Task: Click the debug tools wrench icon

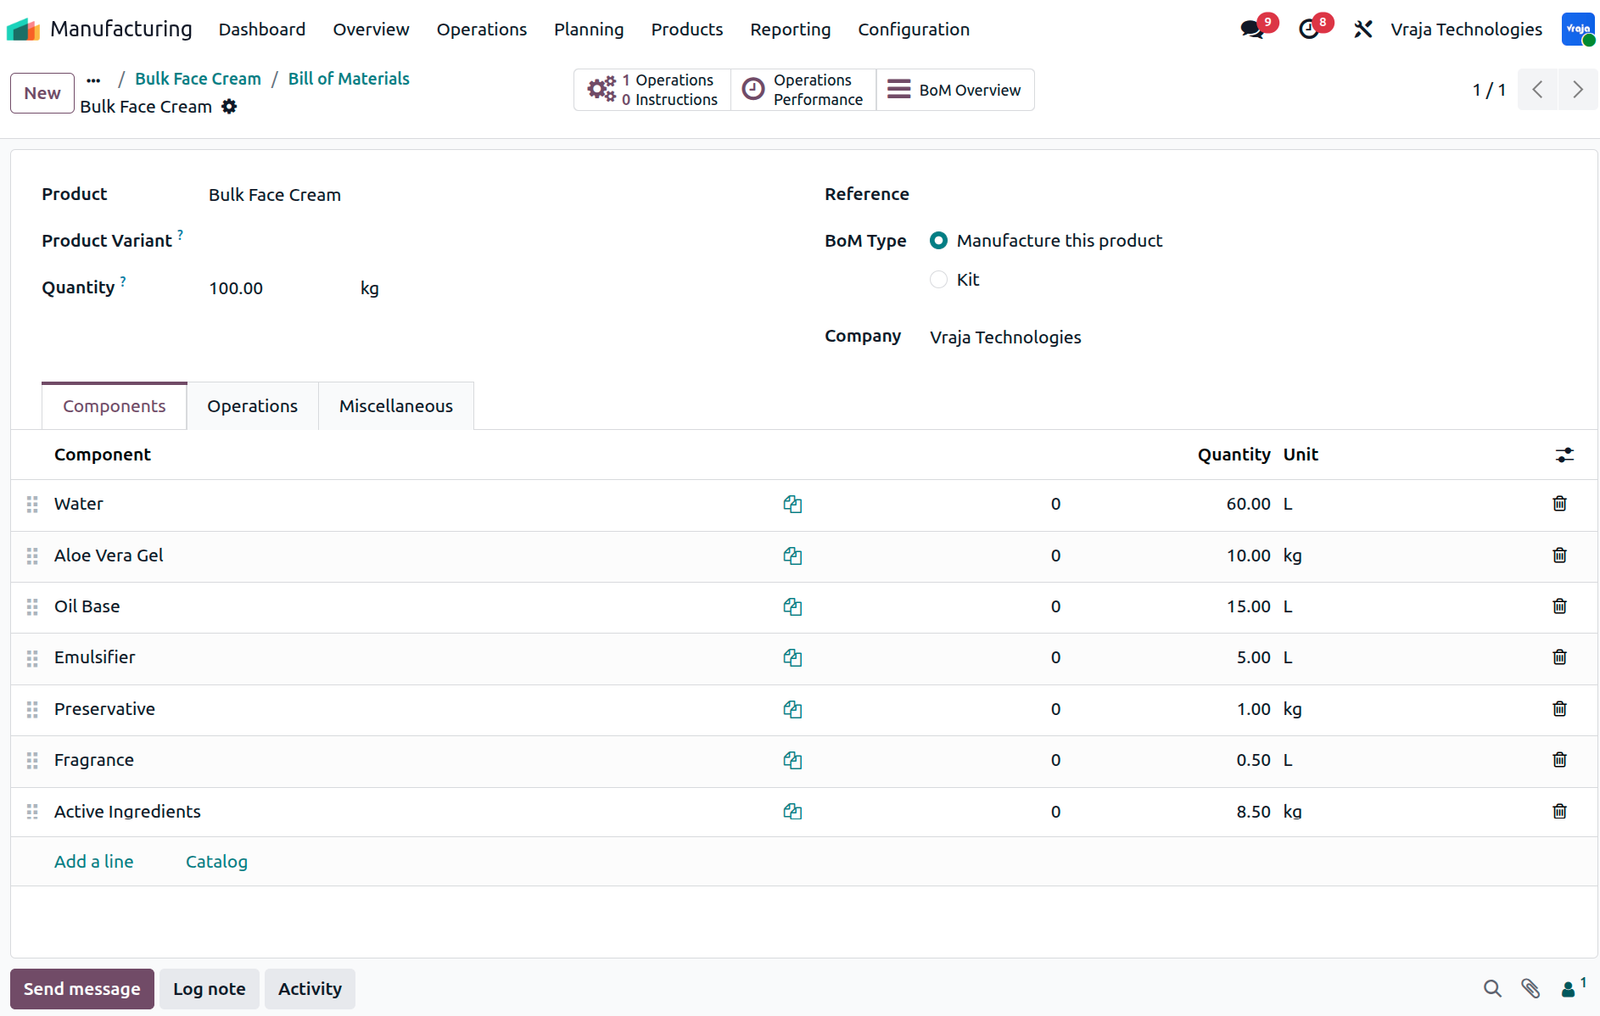Action: [x=1363, y=29]
